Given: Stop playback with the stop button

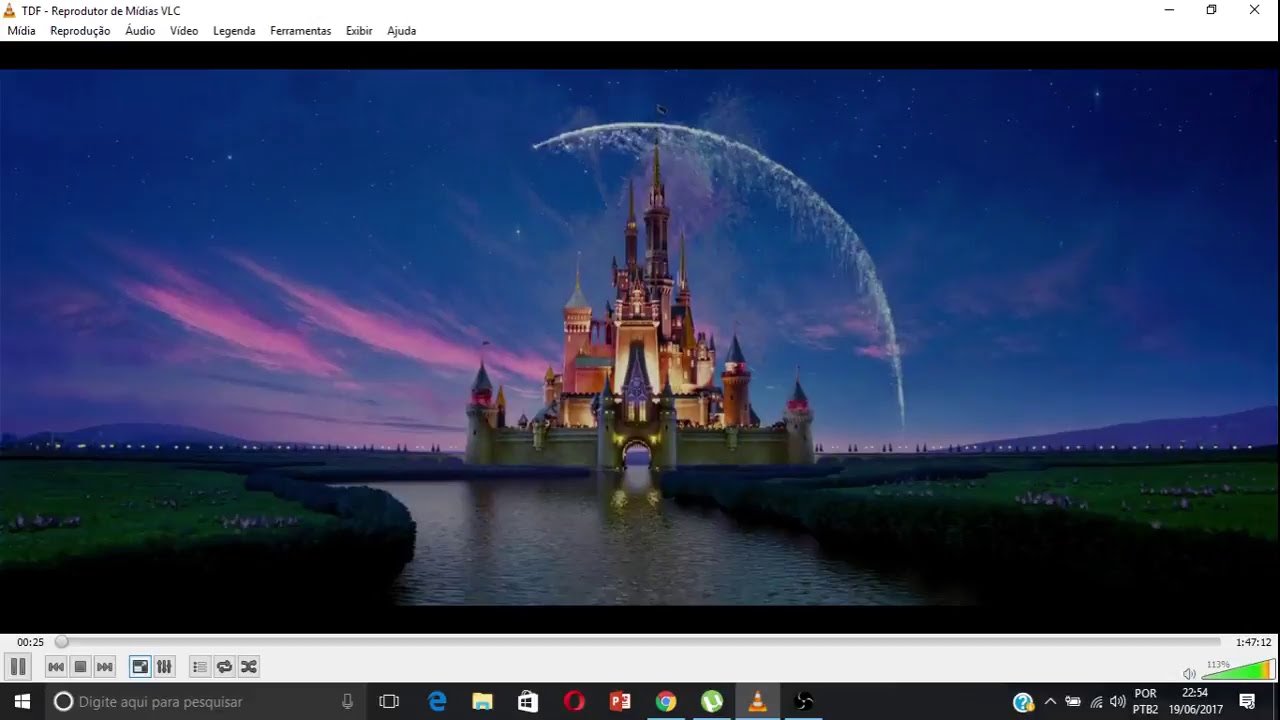Looking at the screenshot, I should 80,667.
